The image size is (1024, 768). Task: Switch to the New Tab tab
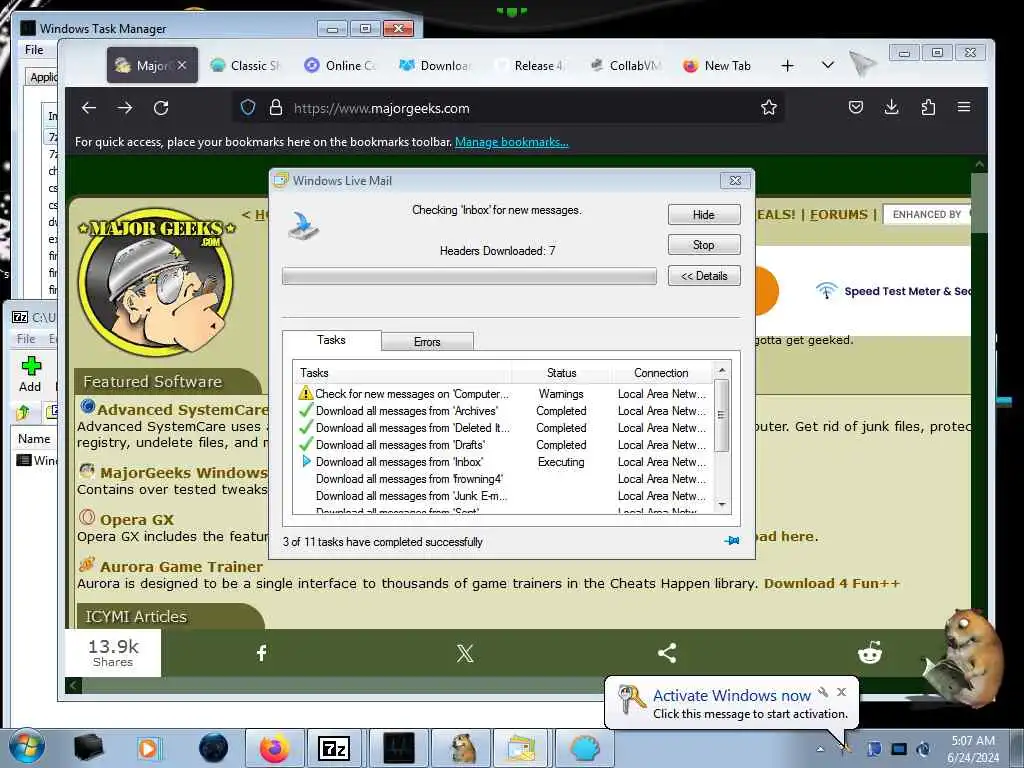pos(718,65)
